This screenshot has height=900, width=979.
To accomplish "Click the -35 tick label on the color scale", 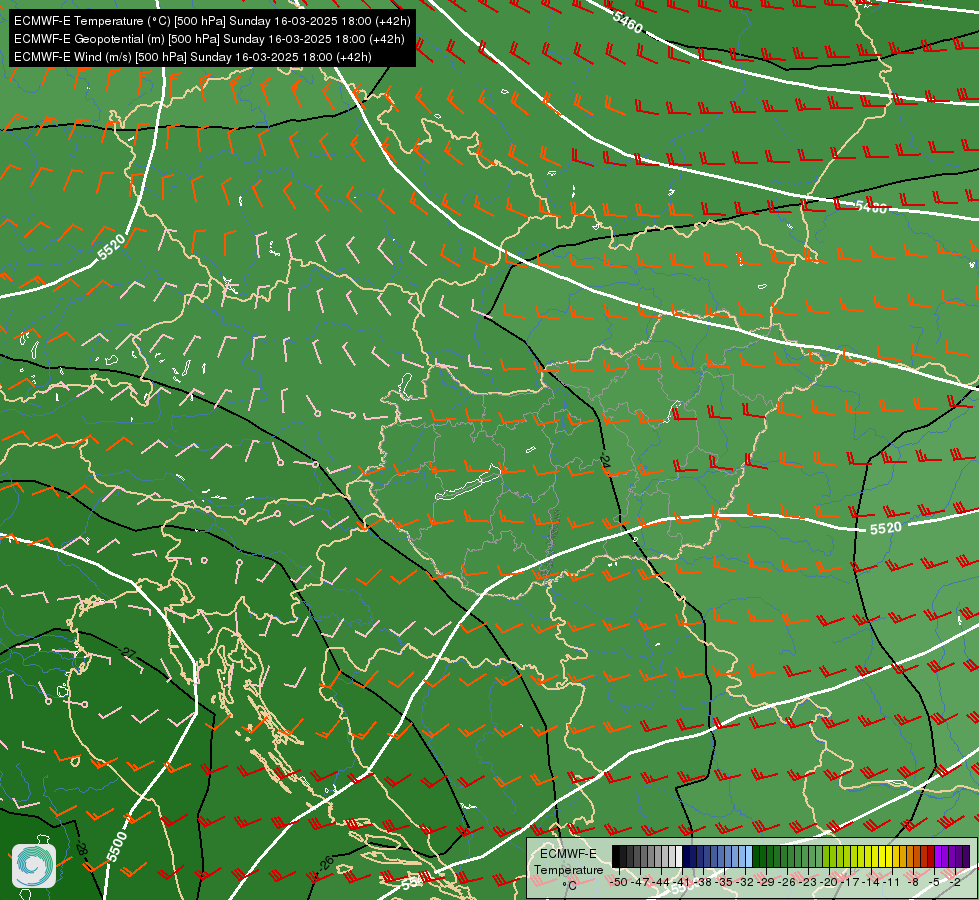I will [724, 882].
